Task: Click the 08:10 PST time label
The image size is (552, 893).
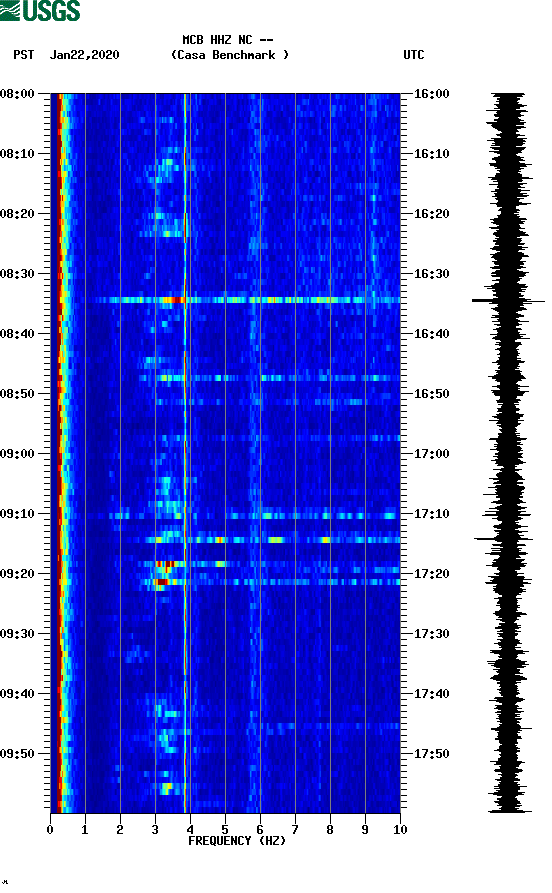Action: 17,154
